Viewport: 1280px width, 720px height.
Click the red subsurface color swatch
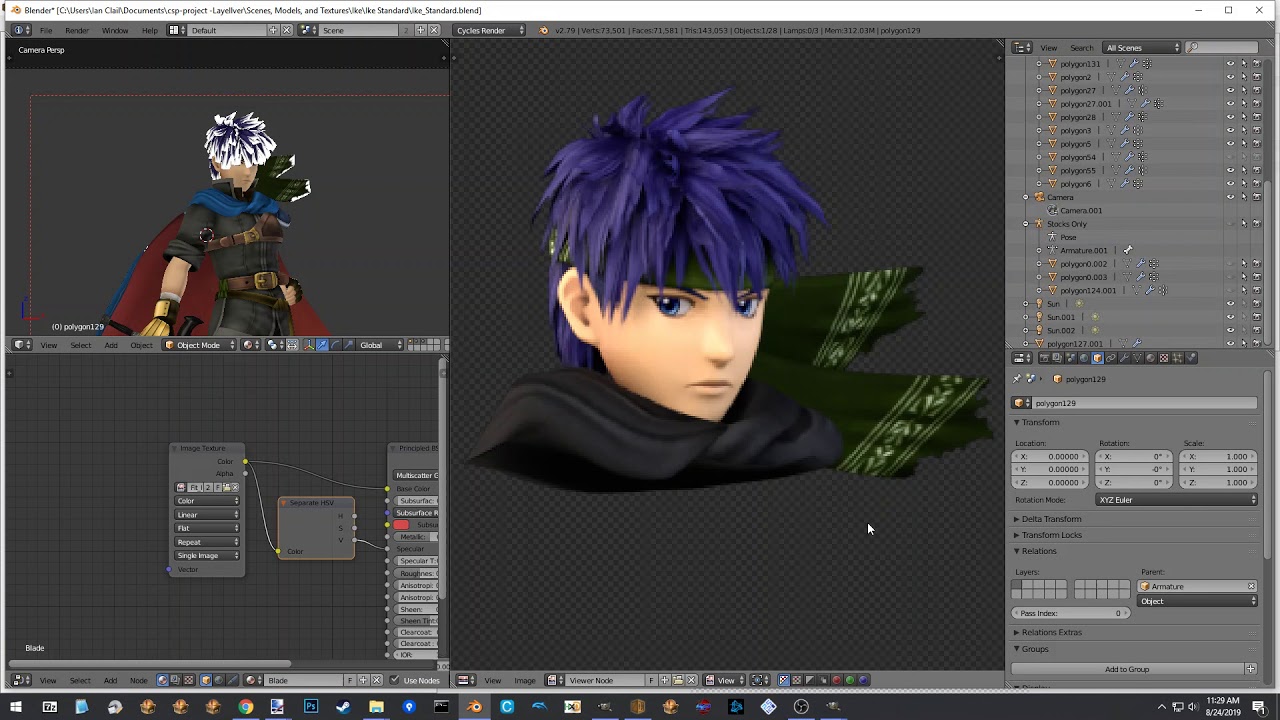coord(401,525)
